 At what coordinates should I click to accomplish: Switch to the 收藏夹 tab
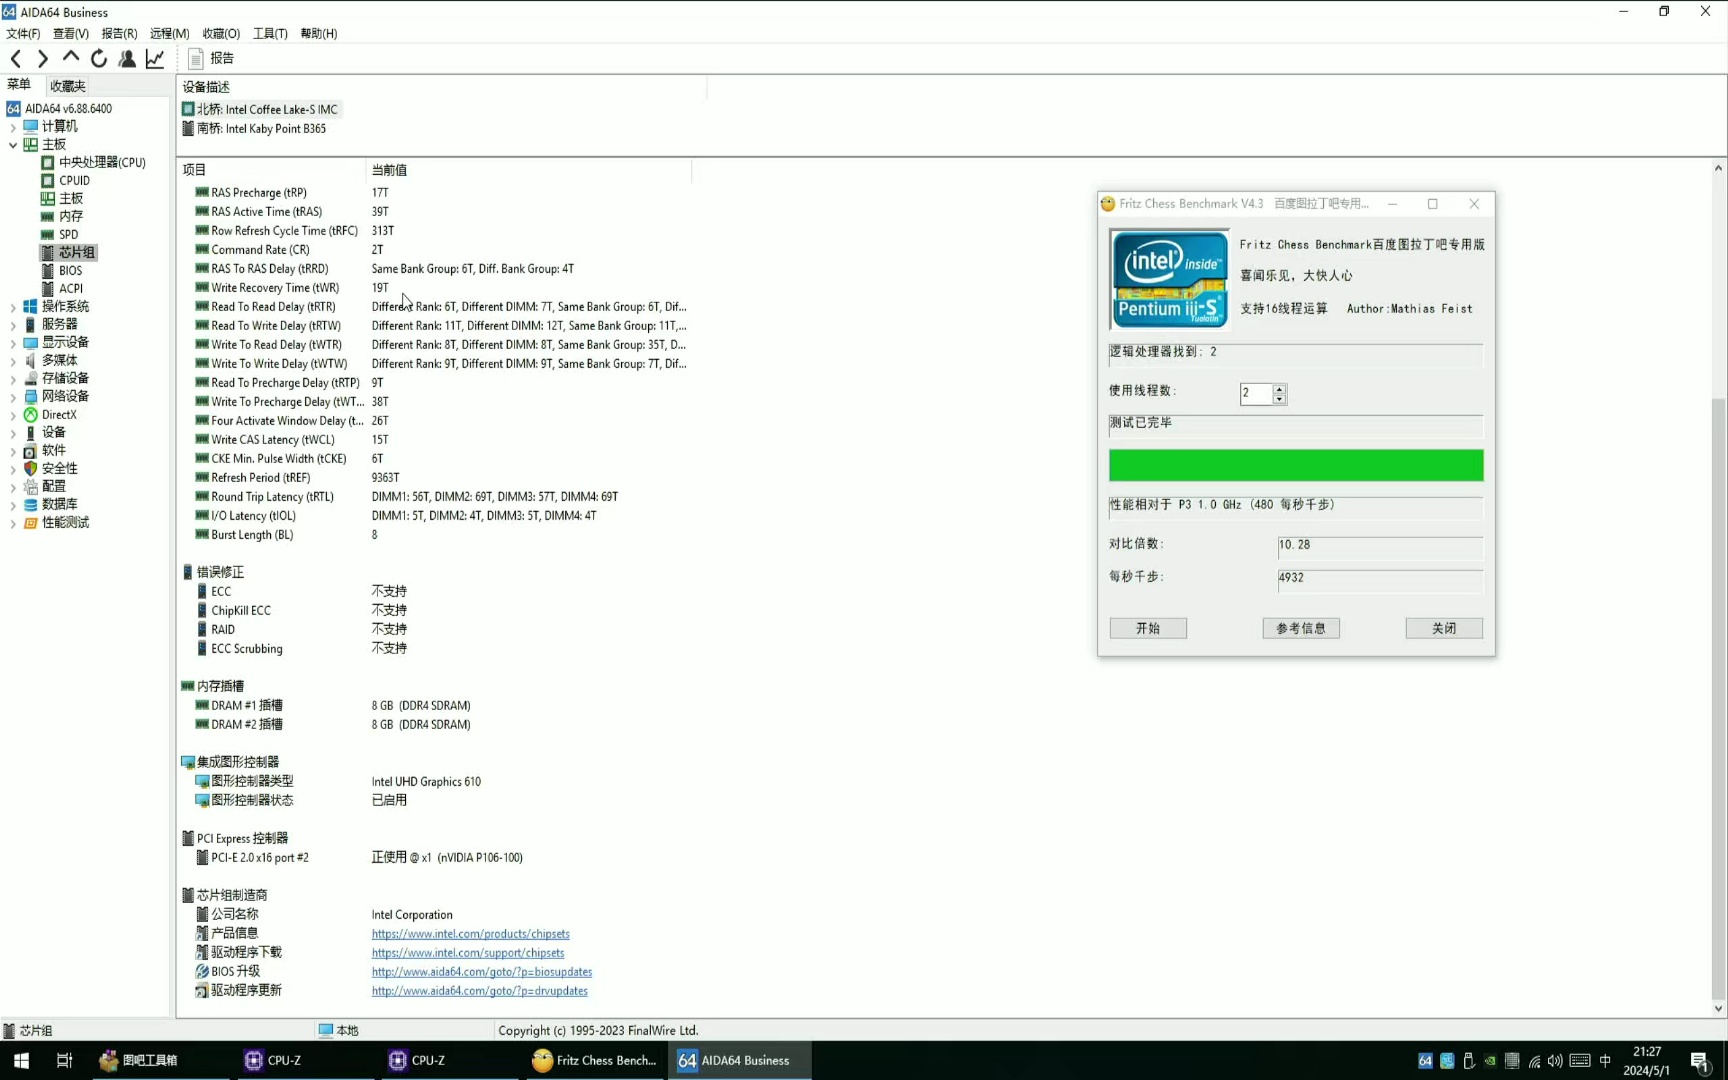point(67,86)
